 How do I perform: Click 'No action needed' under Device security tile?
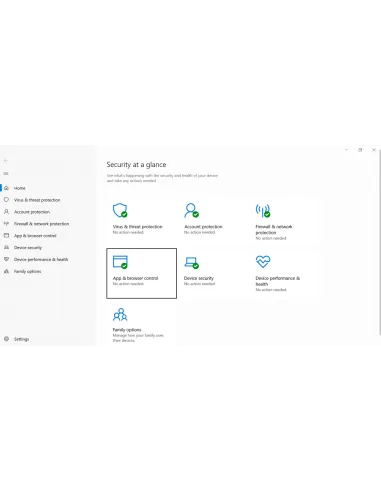(x=199, y=284)
